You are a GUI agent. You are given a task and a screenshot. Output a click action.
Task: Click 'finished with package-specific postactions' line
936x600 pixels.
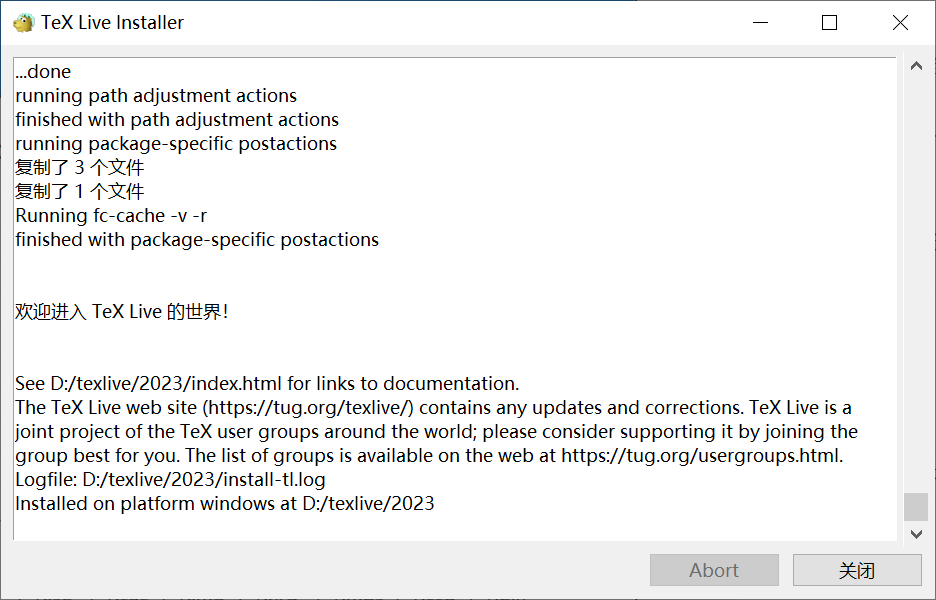(x=196, y=239)
